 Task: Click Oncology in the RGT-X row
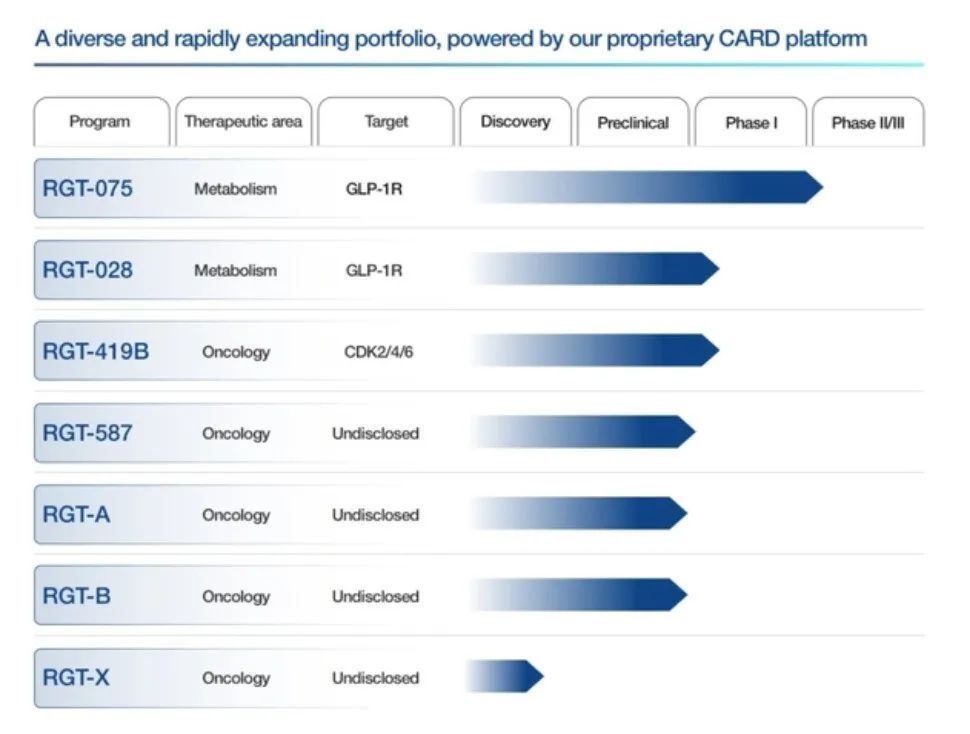pos(236,679)
